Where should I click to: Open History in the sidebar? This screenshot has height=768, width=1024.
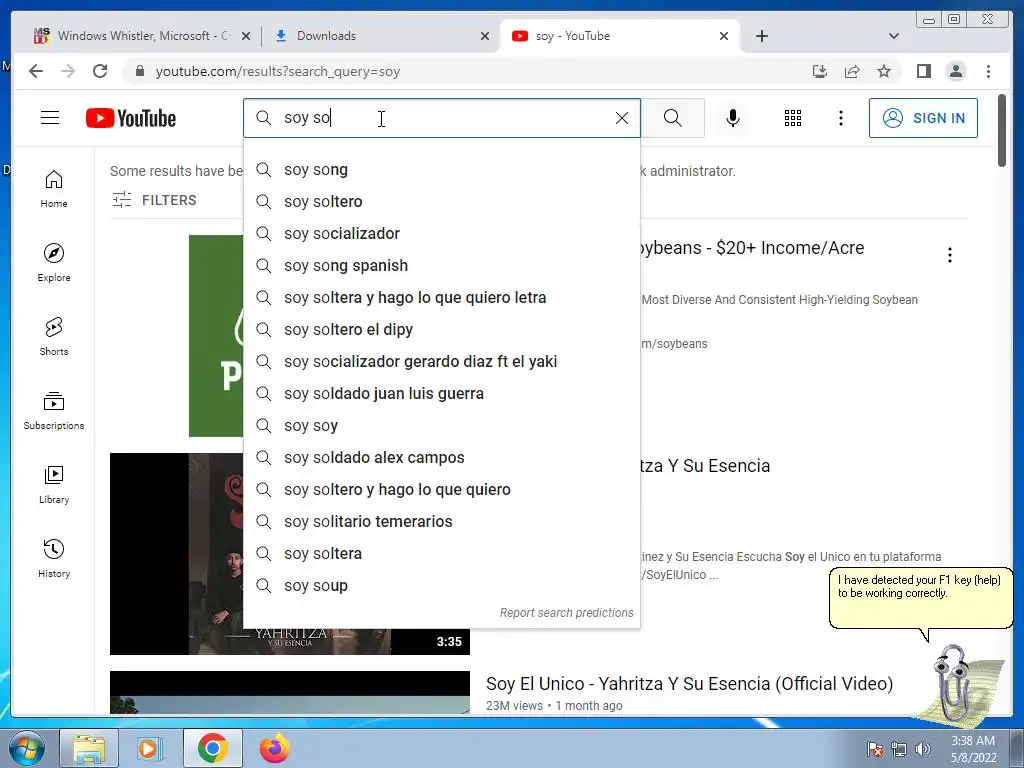(x=54, y=558)
